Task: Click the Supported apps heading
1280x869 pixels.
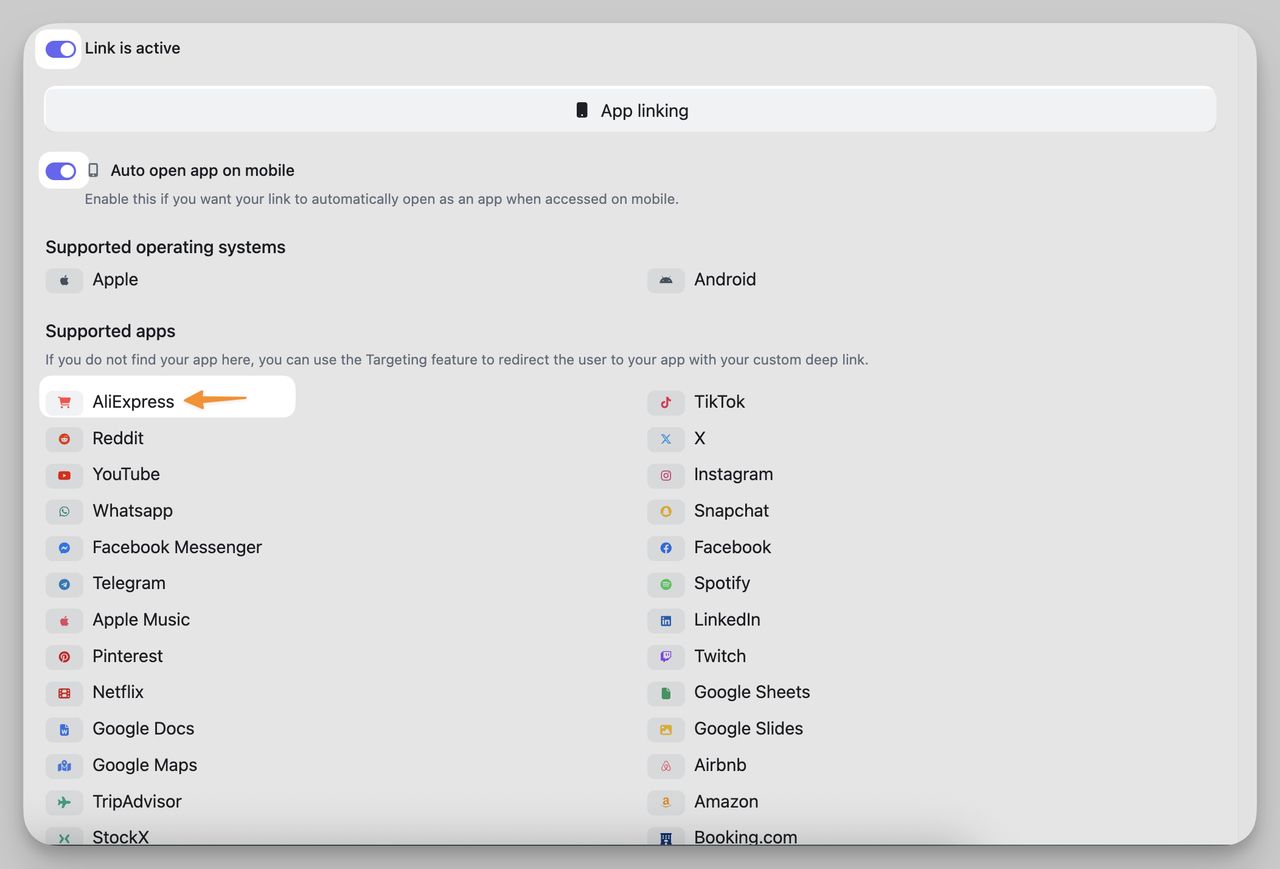Action: coord(110,331)
